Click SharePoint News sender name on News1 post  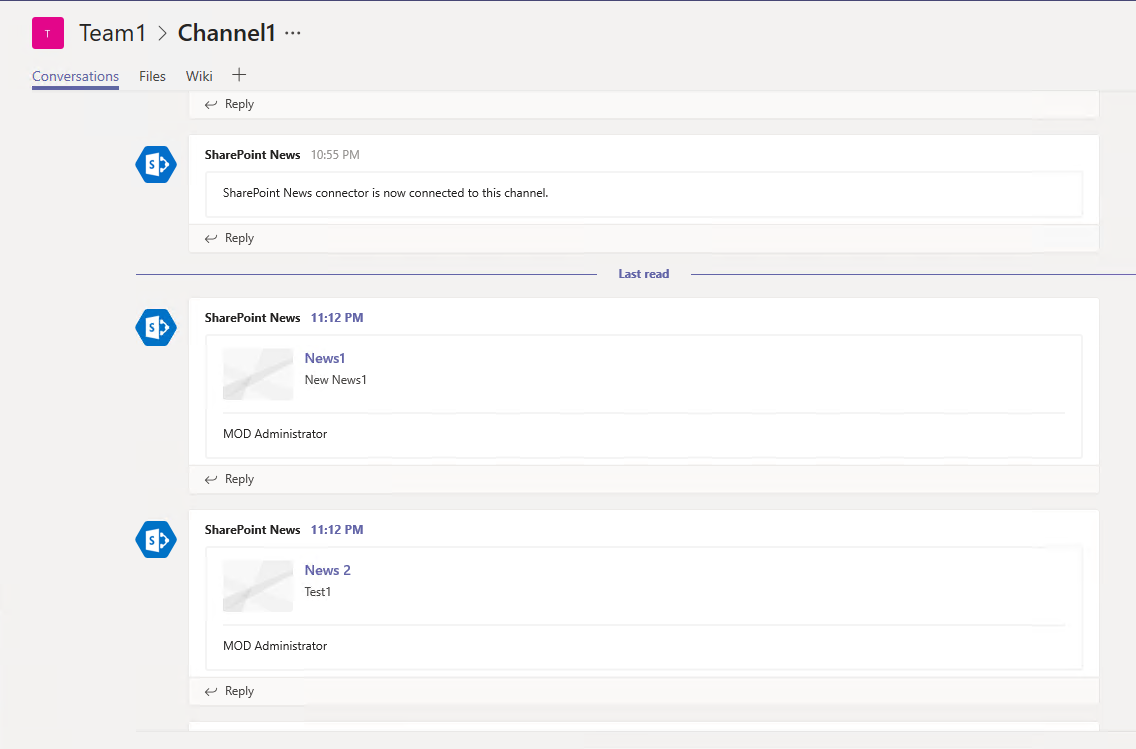[x=252, y=318]
